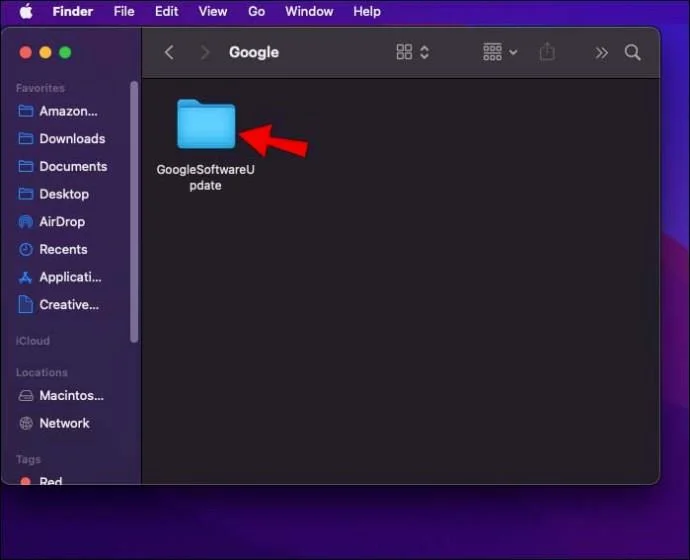Click the Locations section header

pyautogui.click(x=42, y=373)
